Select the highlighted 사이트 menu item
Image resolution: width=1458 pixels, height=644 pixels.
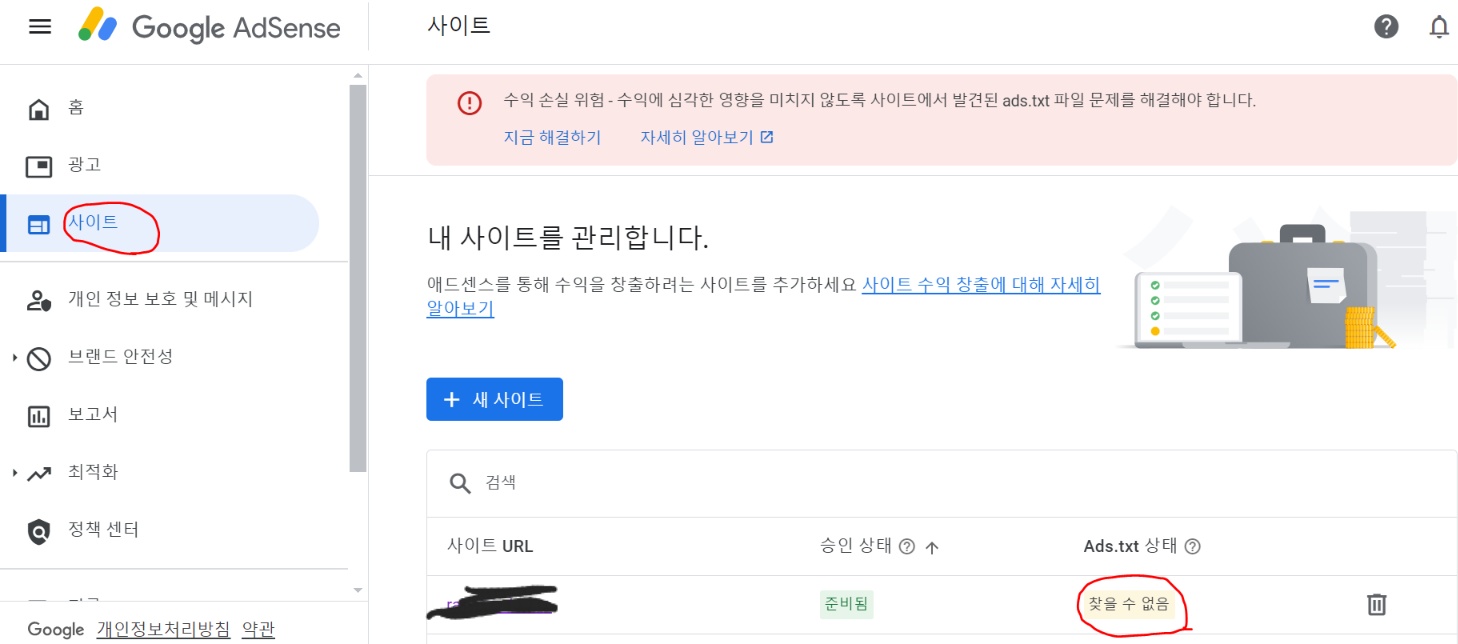(90, 222)
